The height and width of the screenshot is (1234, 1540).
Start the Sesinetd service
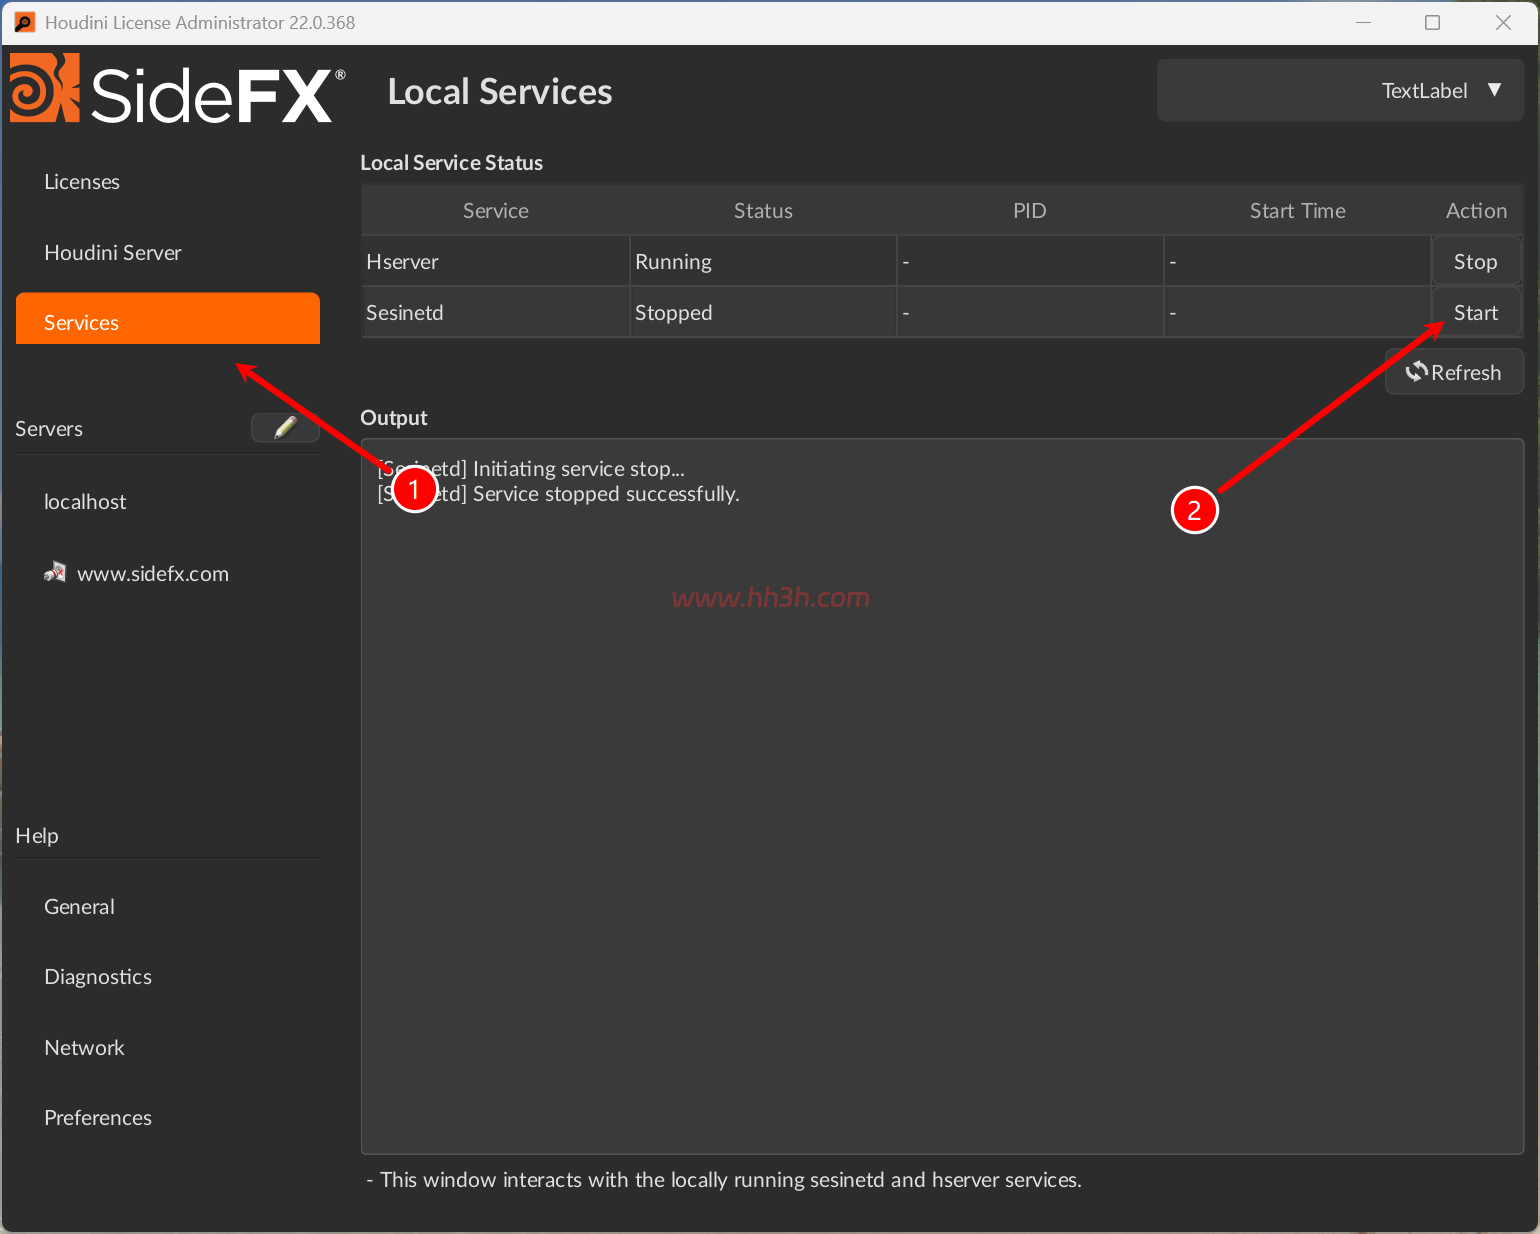[x=1476, y=313]
